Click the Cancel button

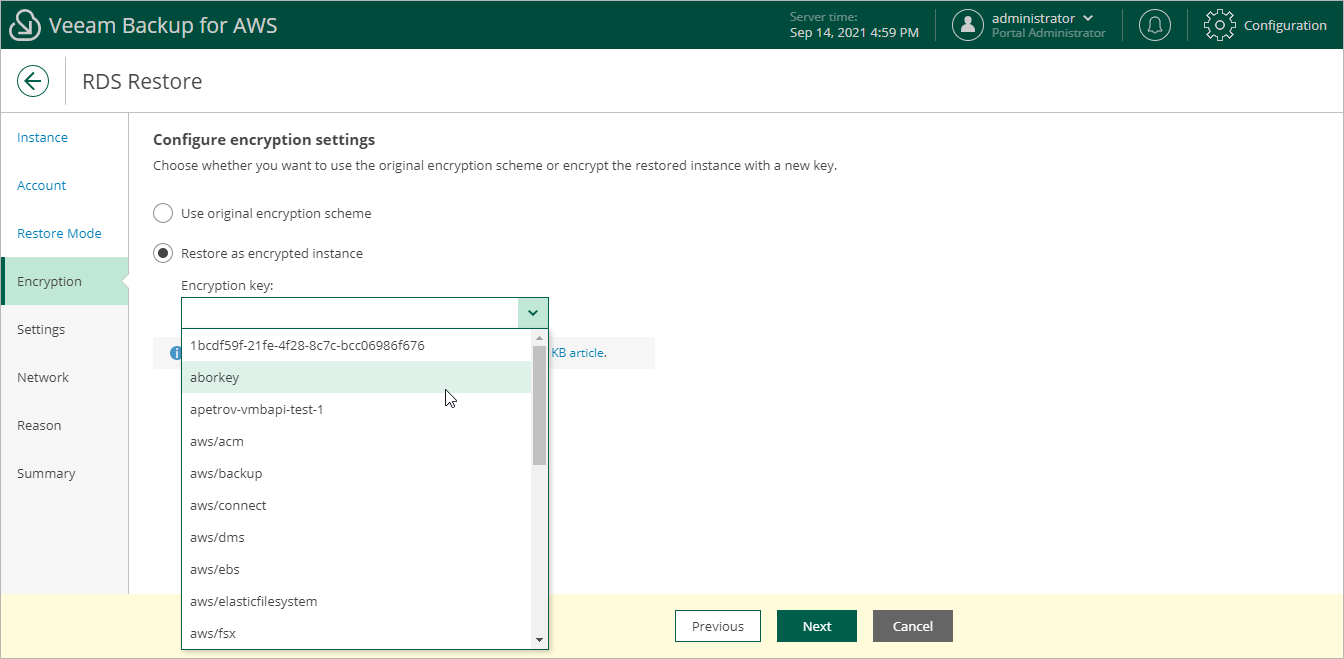913,626
